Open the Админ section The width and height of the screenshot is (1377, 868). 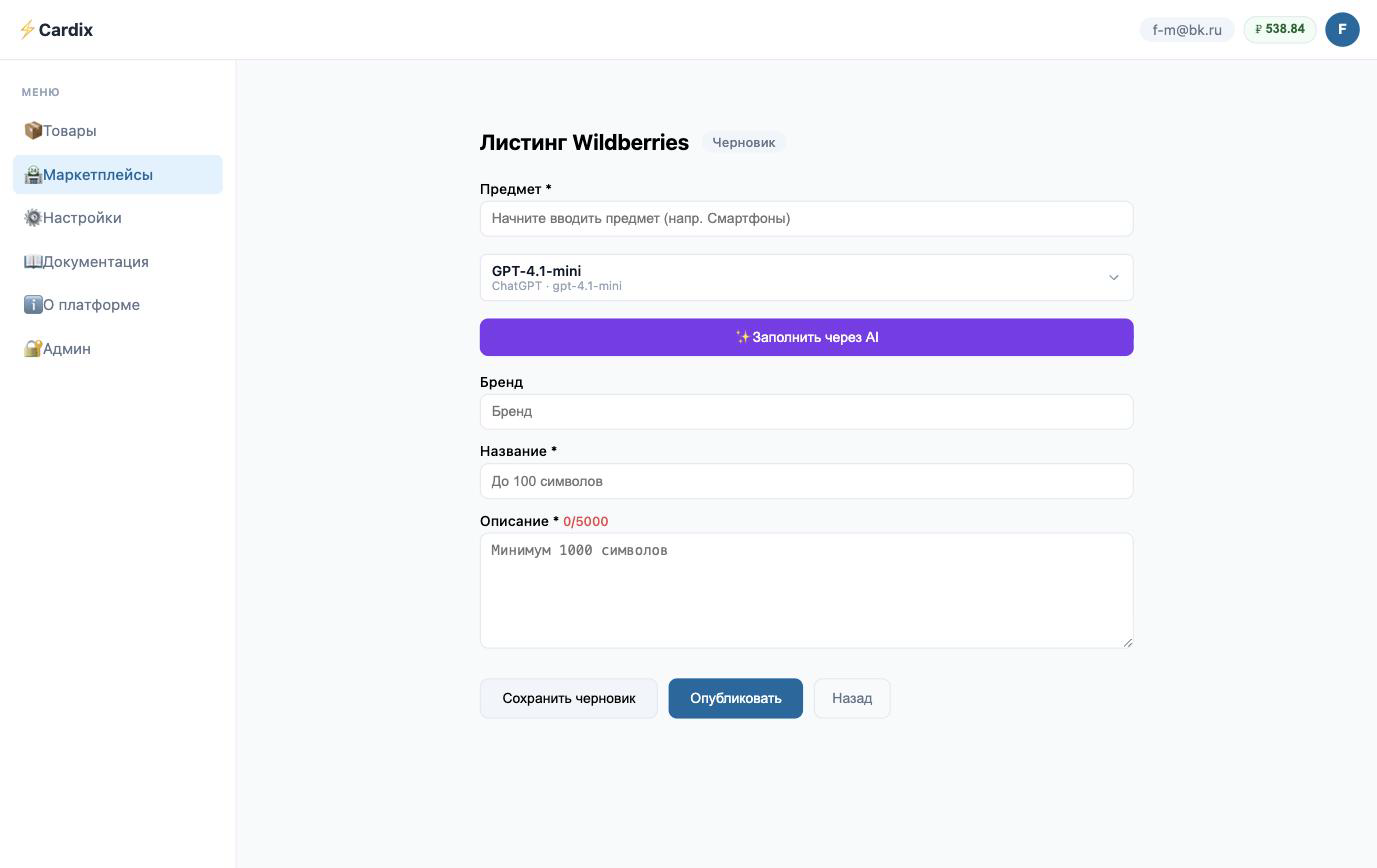click(x=117, y=349)
